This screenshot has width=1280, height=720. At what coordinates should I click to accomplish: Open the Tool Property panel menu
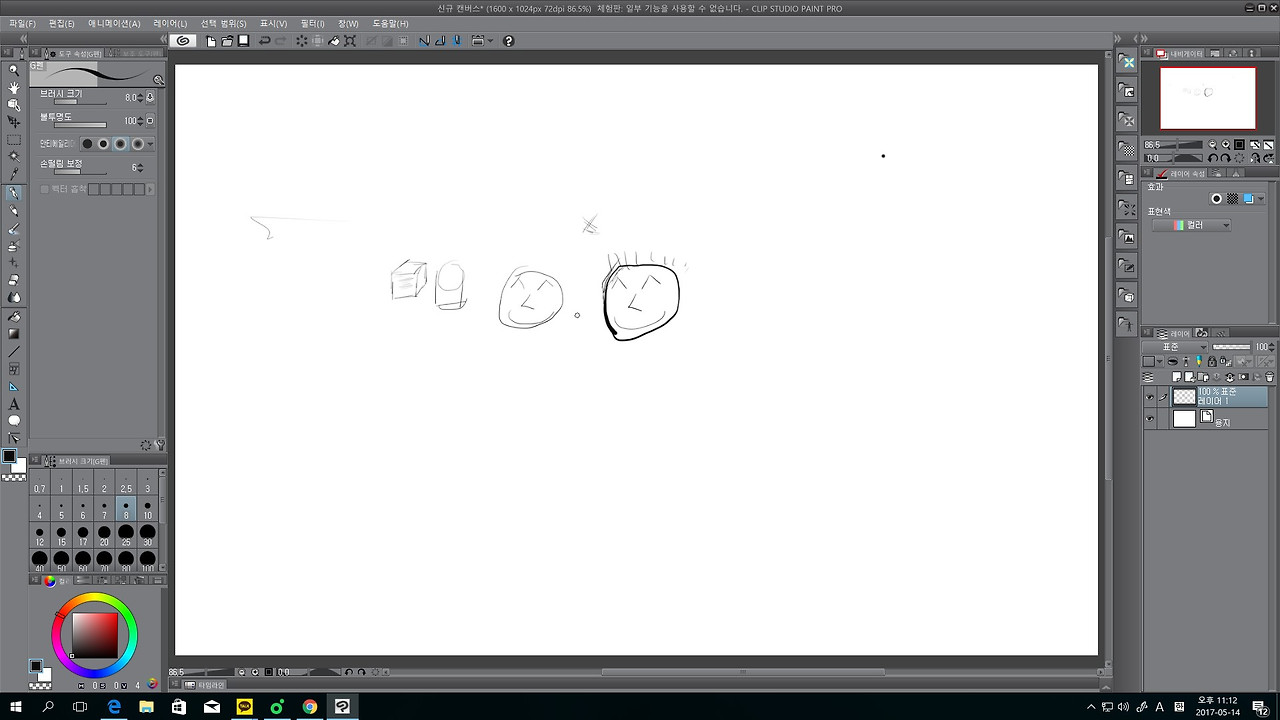(x=34, y=53)
